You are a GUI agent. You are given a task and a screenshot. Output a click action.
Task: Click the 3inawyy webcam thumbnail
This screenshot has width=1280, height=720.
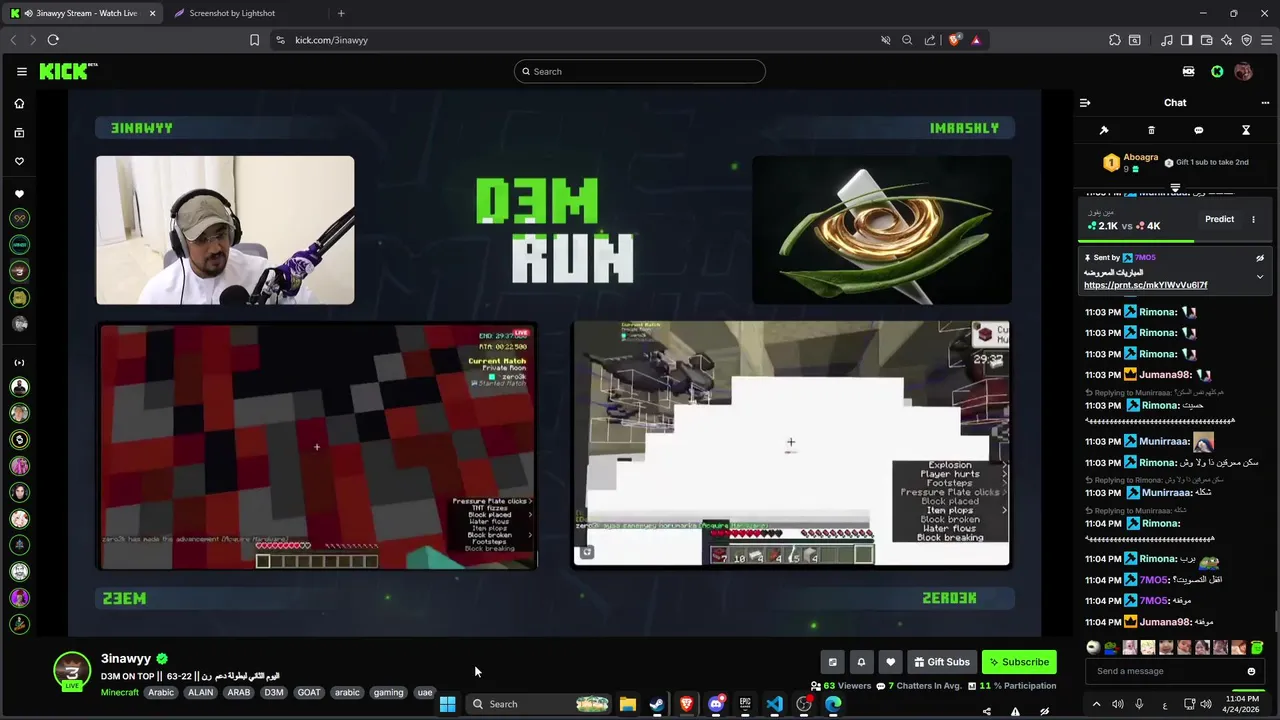225,230
